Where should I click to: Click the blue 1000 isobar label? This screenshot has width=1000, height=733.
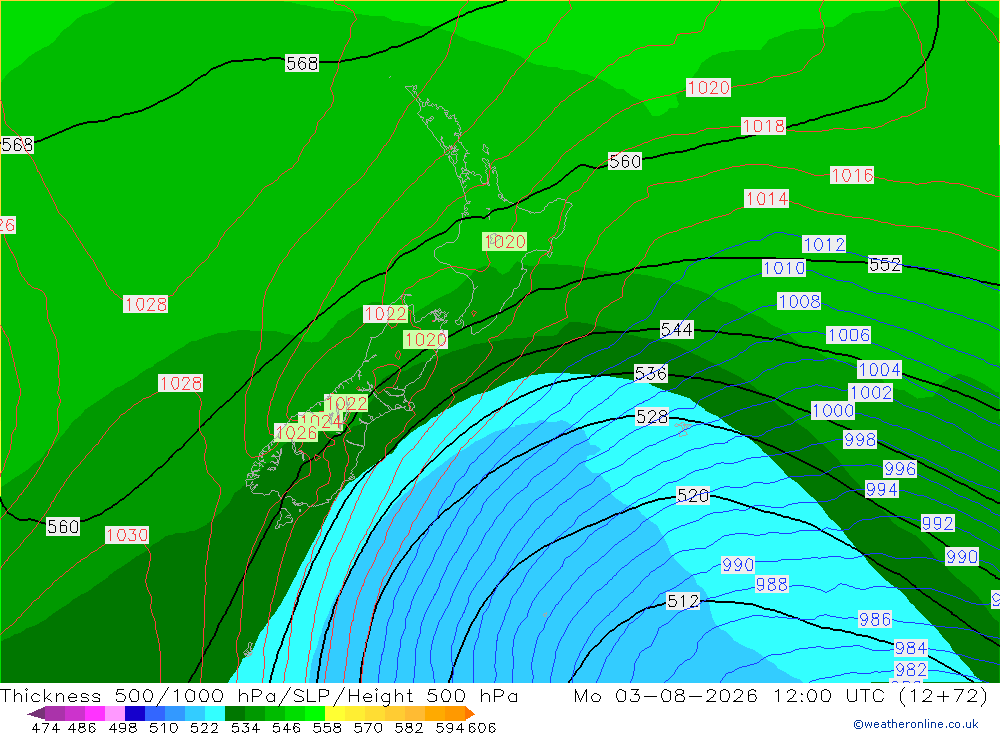833,410
